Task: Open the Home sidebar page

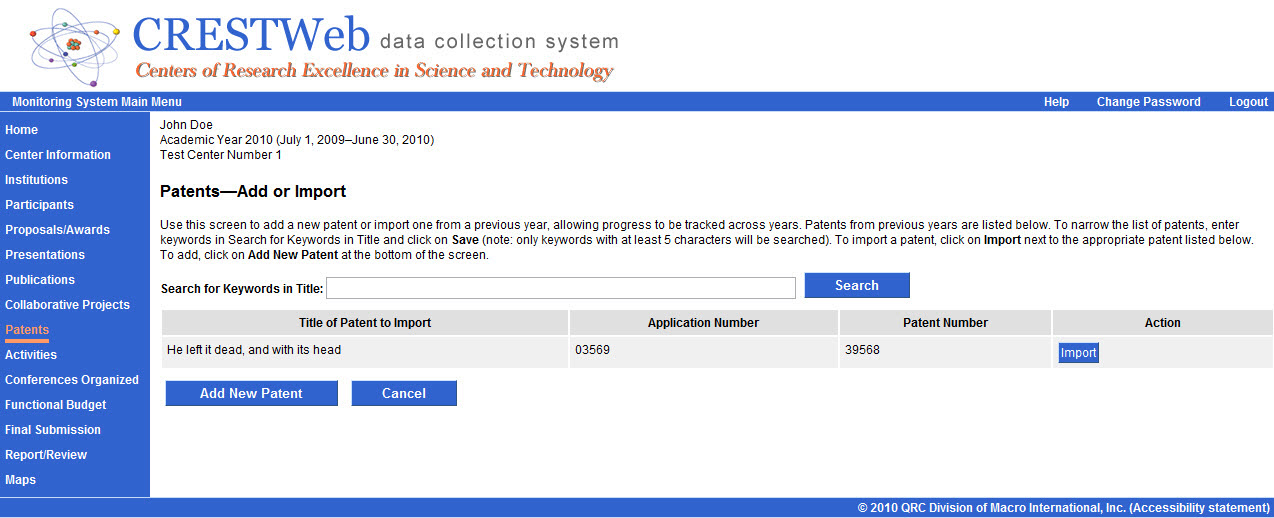Action: 21,130
